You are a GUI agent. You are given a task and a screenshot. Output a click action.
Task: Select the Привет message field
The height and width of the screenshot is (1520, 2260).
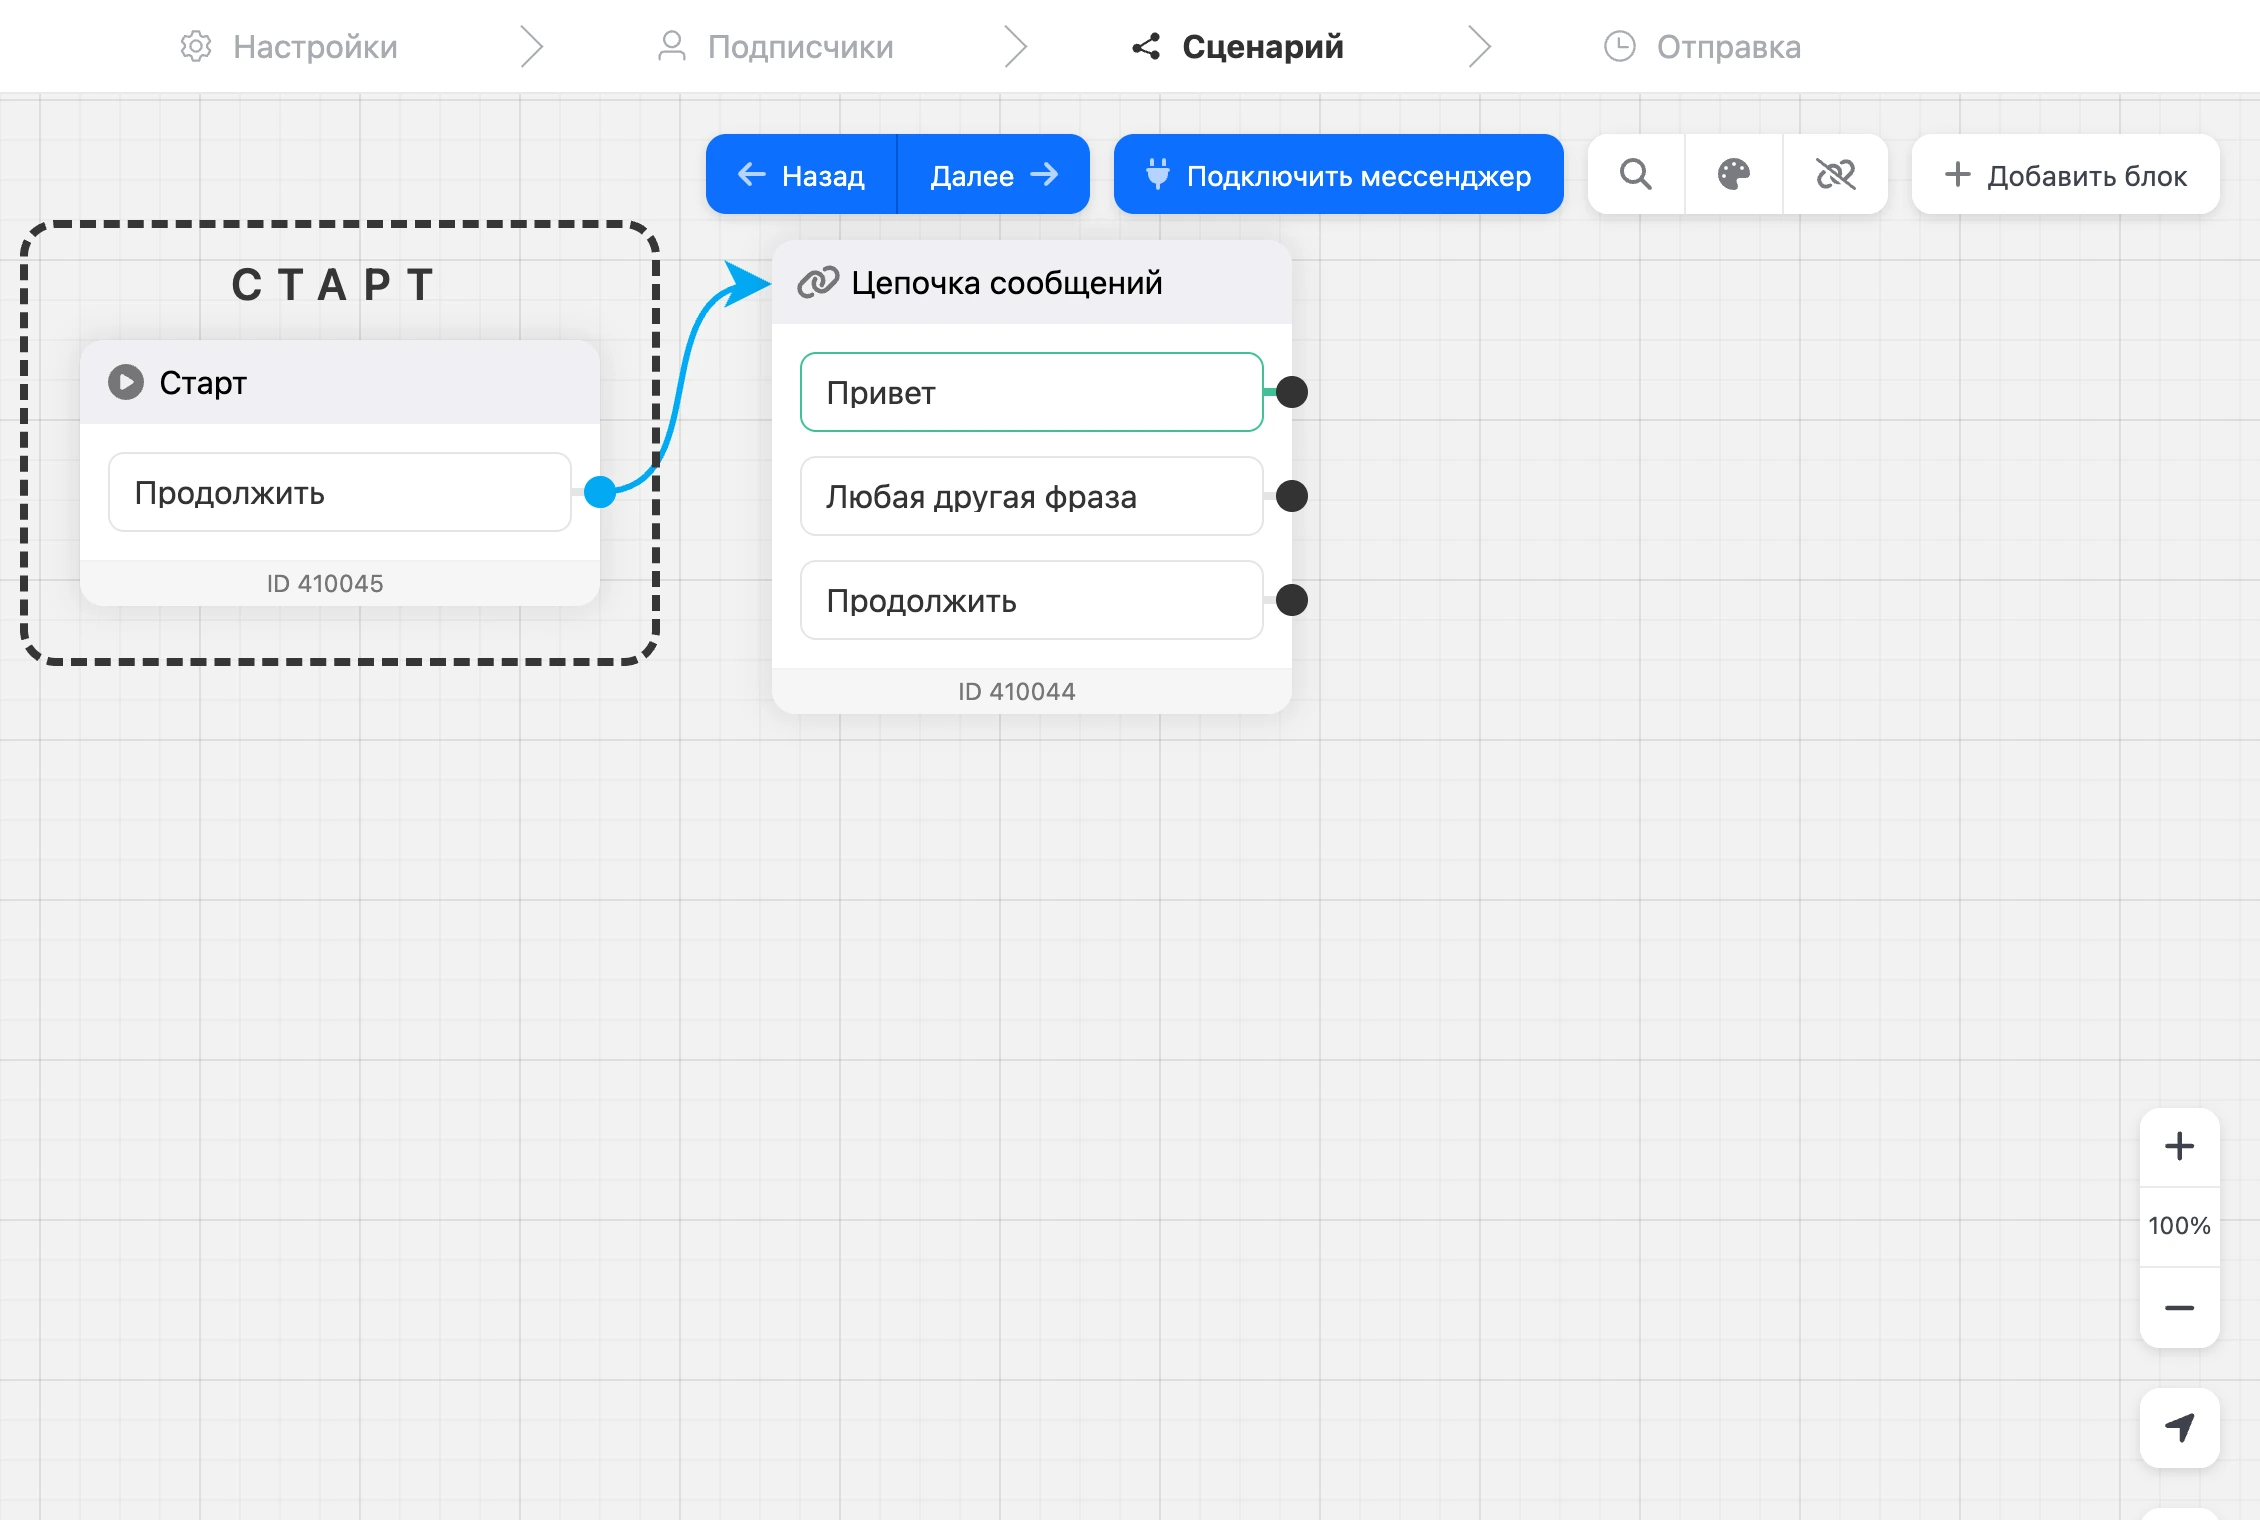(1031, 392)
